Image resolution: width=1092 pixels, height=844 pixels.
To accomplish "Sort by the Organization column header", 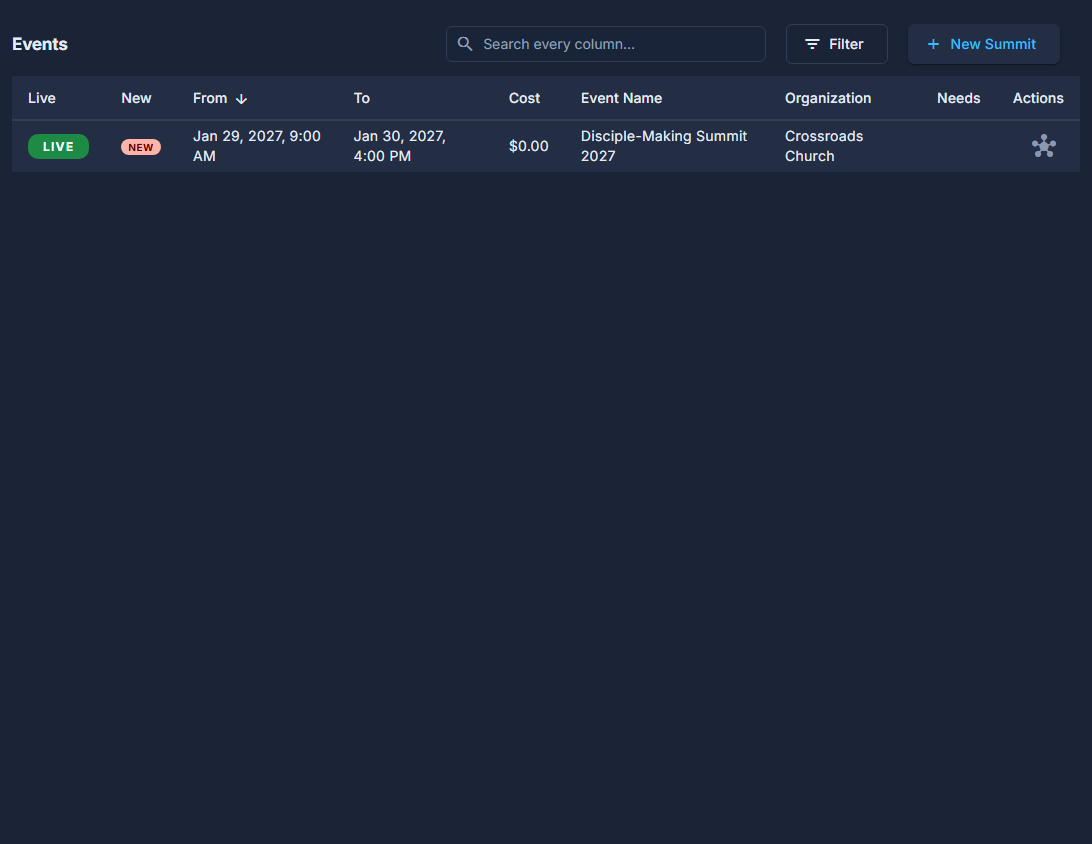I will (x=827, y=98).
